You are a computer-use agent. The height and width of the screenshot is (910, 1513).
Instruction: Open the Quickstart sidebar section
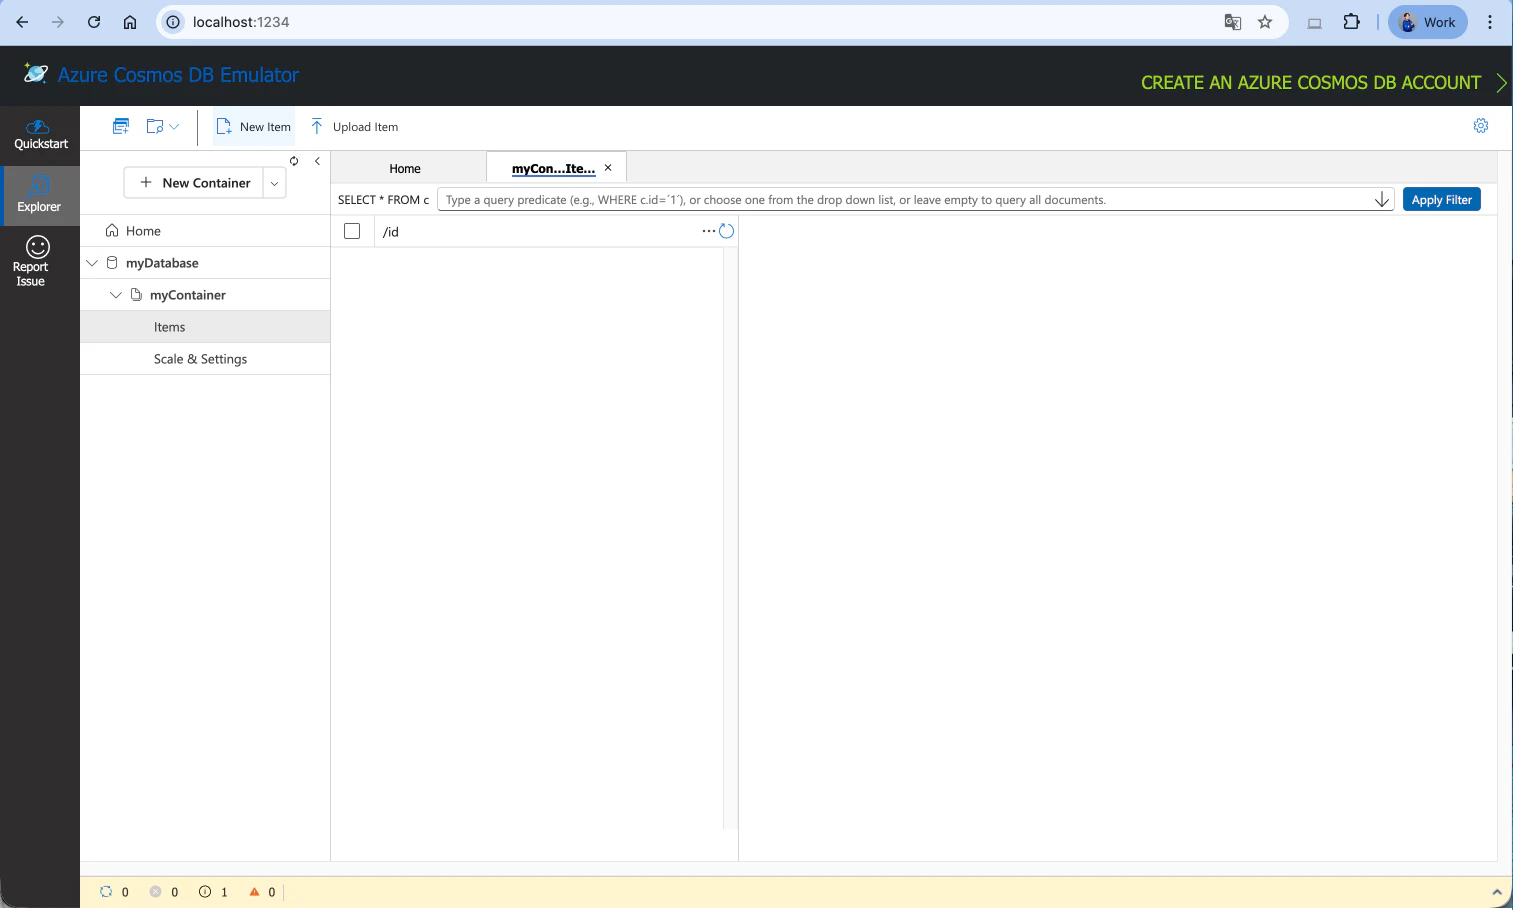click(40, 135)
